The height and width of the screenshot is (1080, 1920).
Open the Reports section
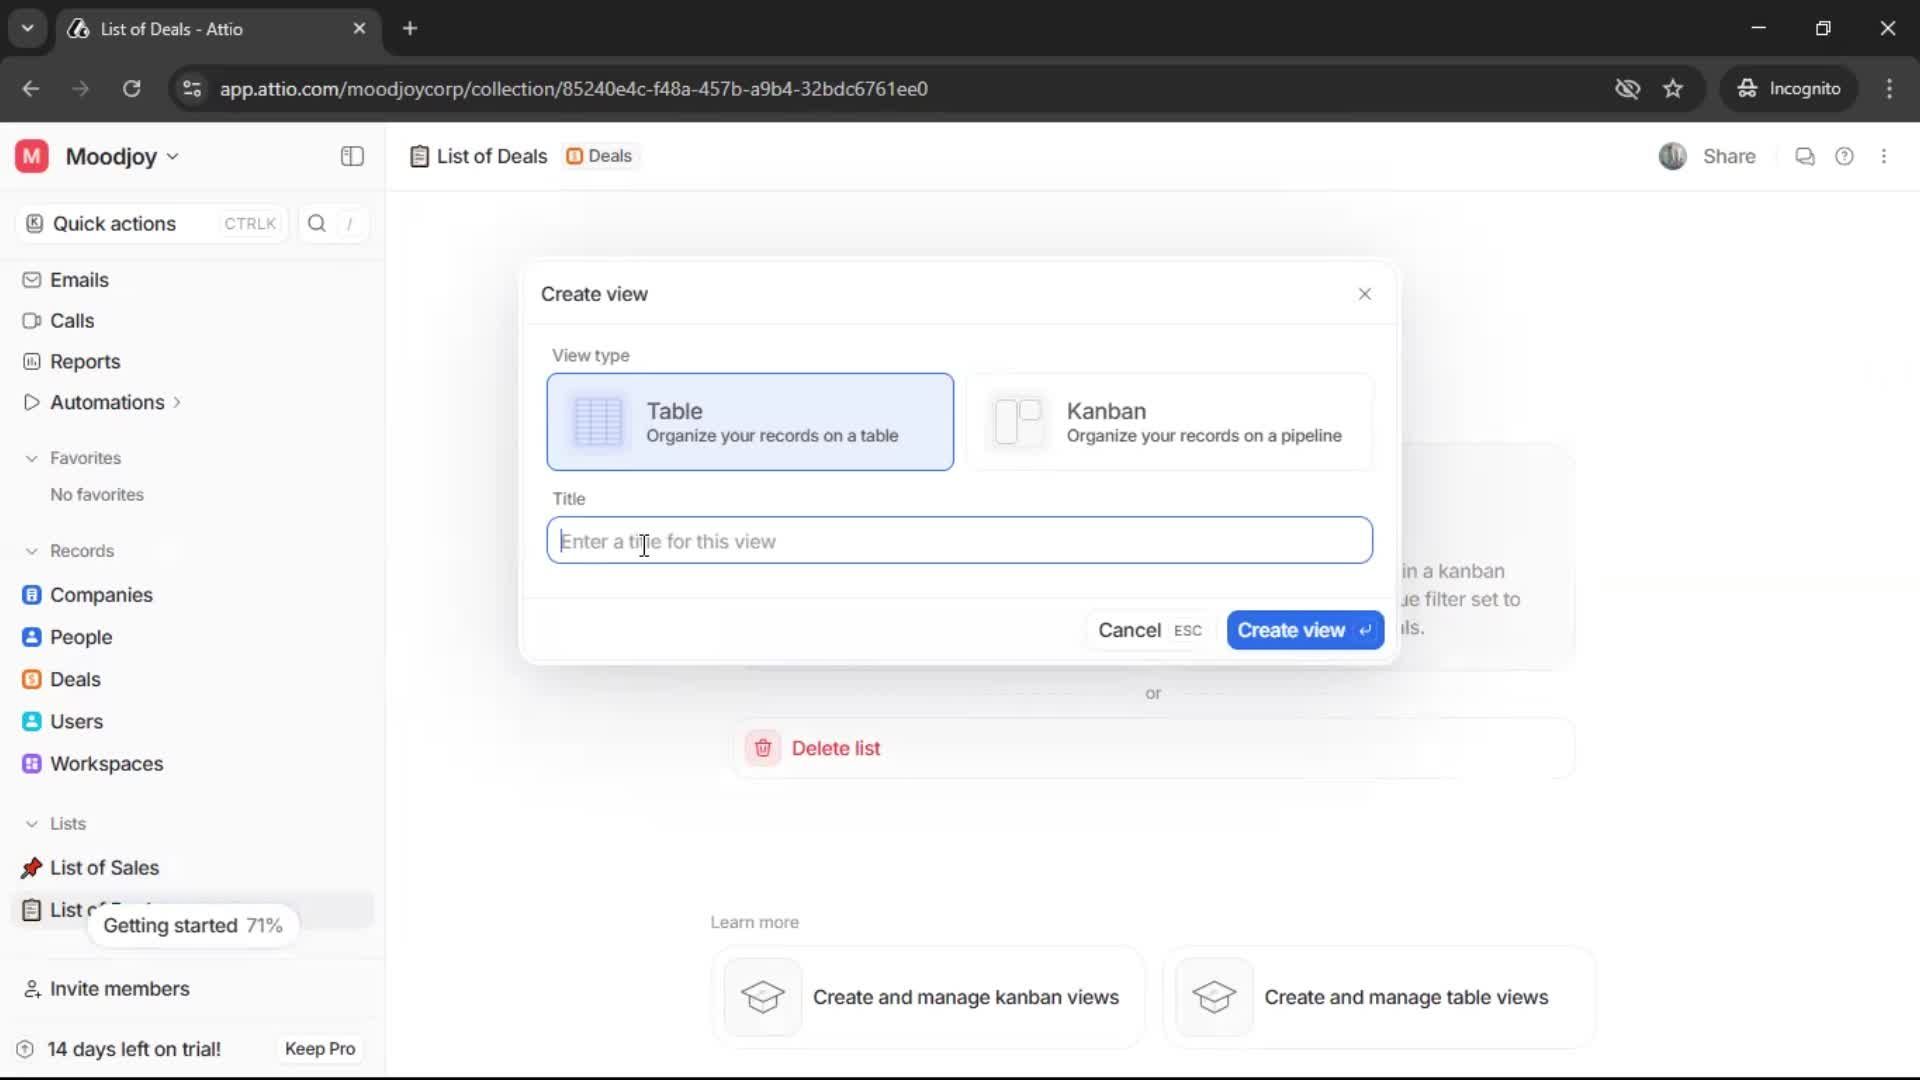84,361
